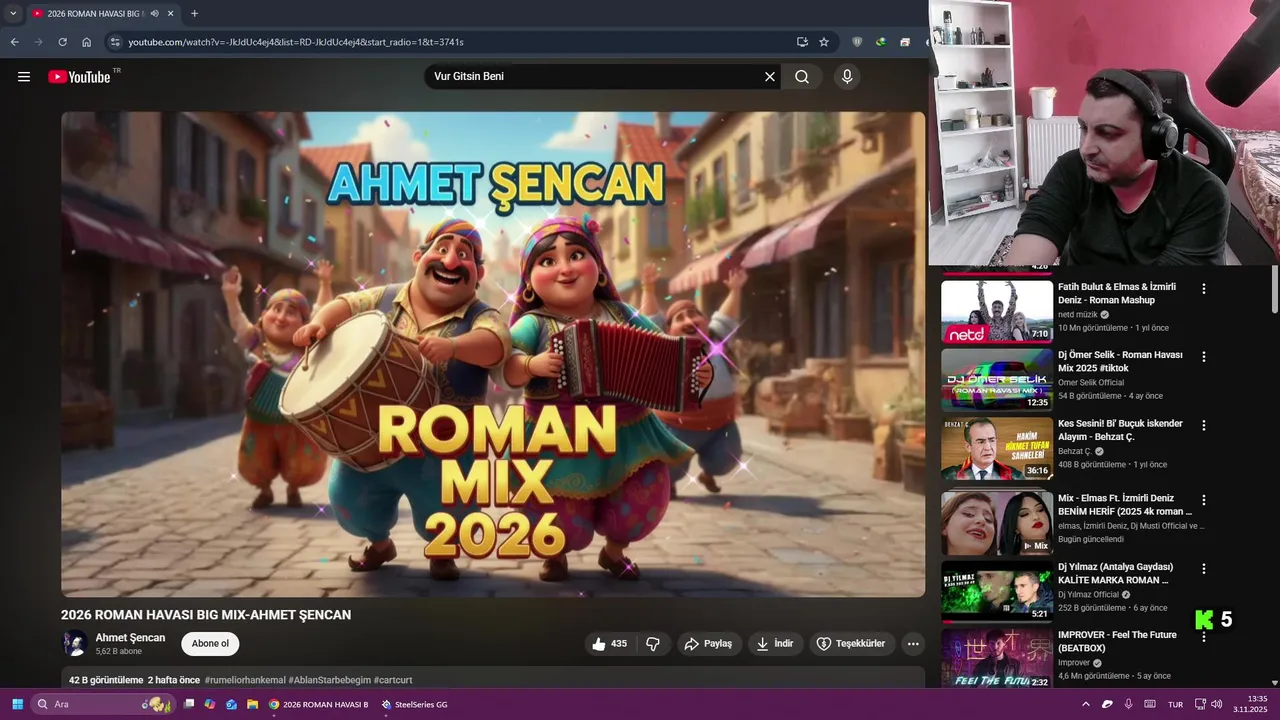Download the video with İndir
Image resolution: width=1280 pixels, height=720 pixels.
click(775, 644)
